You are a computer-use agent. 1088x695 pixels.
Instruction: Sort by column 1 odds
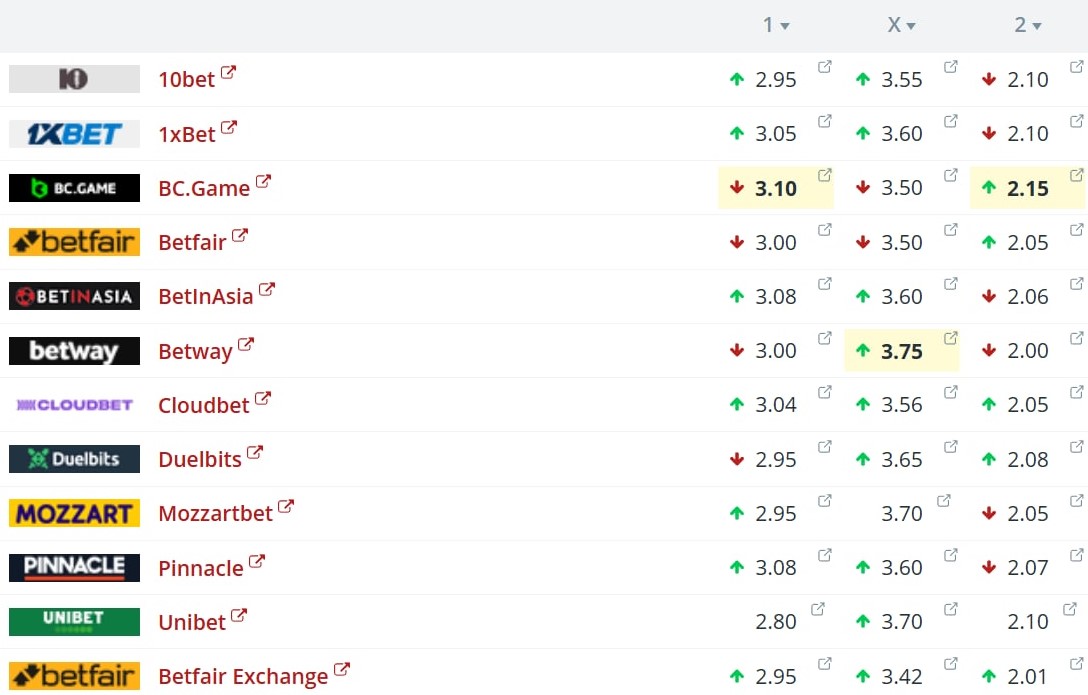[x=776, y=25]
